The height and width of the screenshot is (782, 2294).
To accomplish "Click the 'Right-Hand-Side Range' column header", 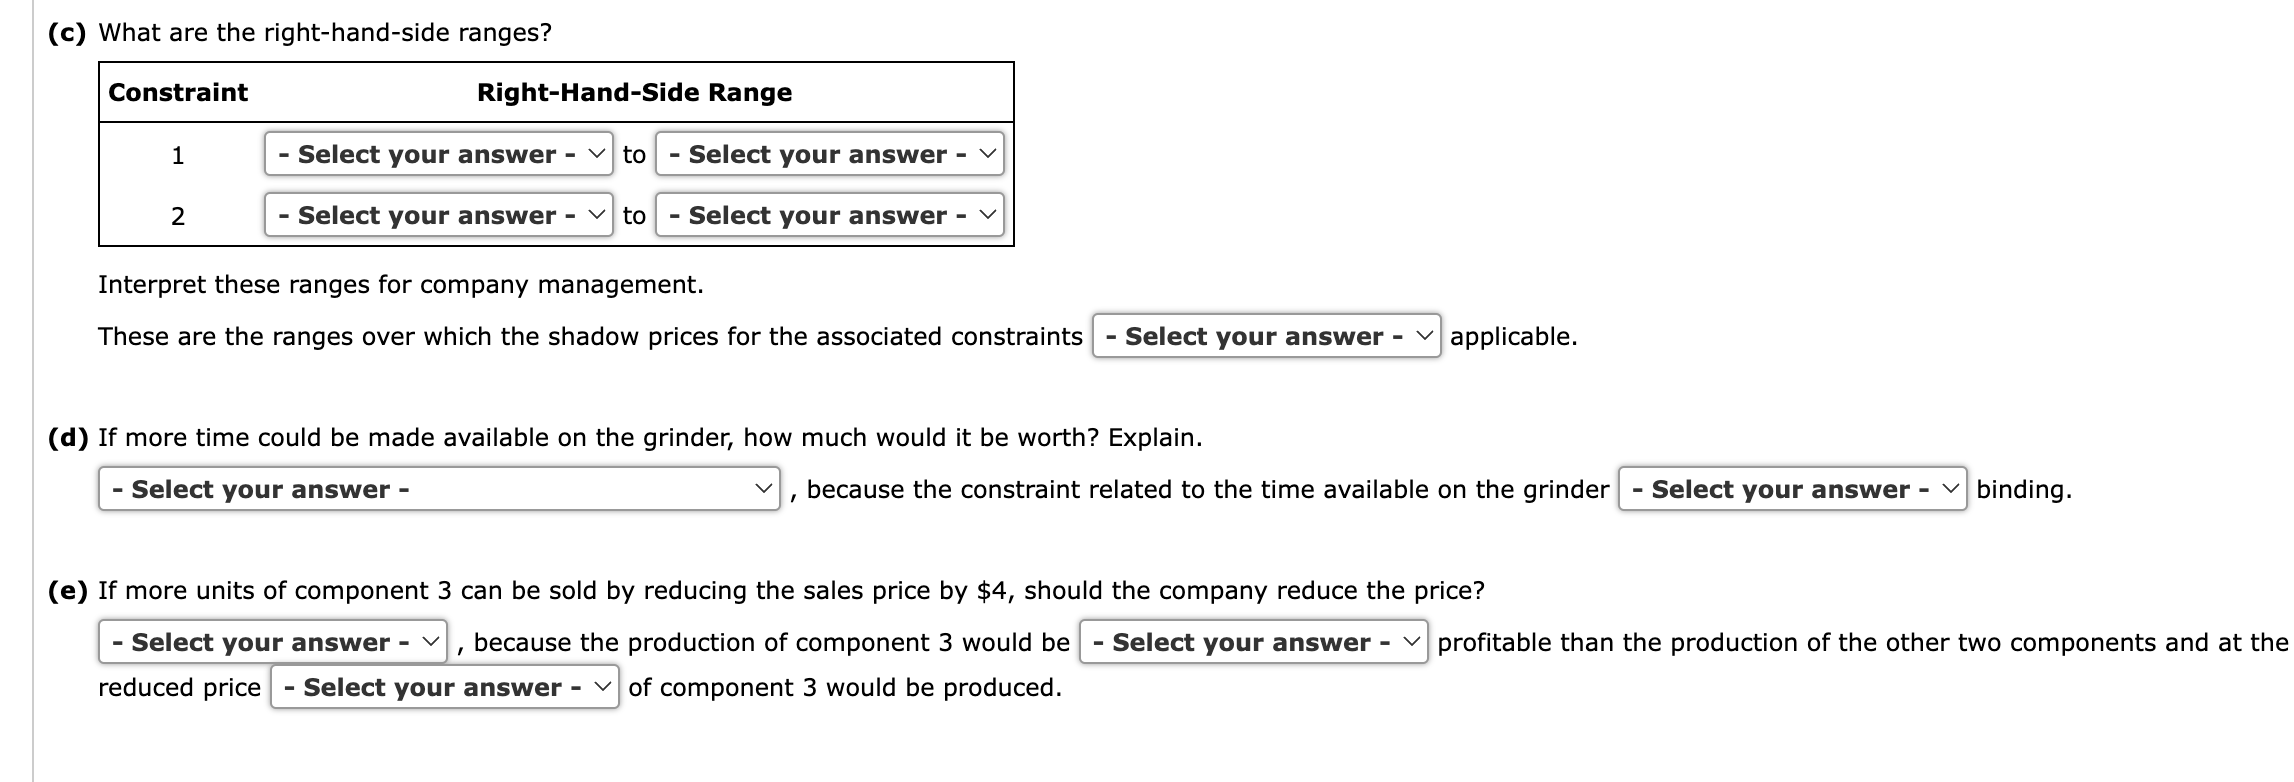I will pyautogui.click(x=635, y=92).
